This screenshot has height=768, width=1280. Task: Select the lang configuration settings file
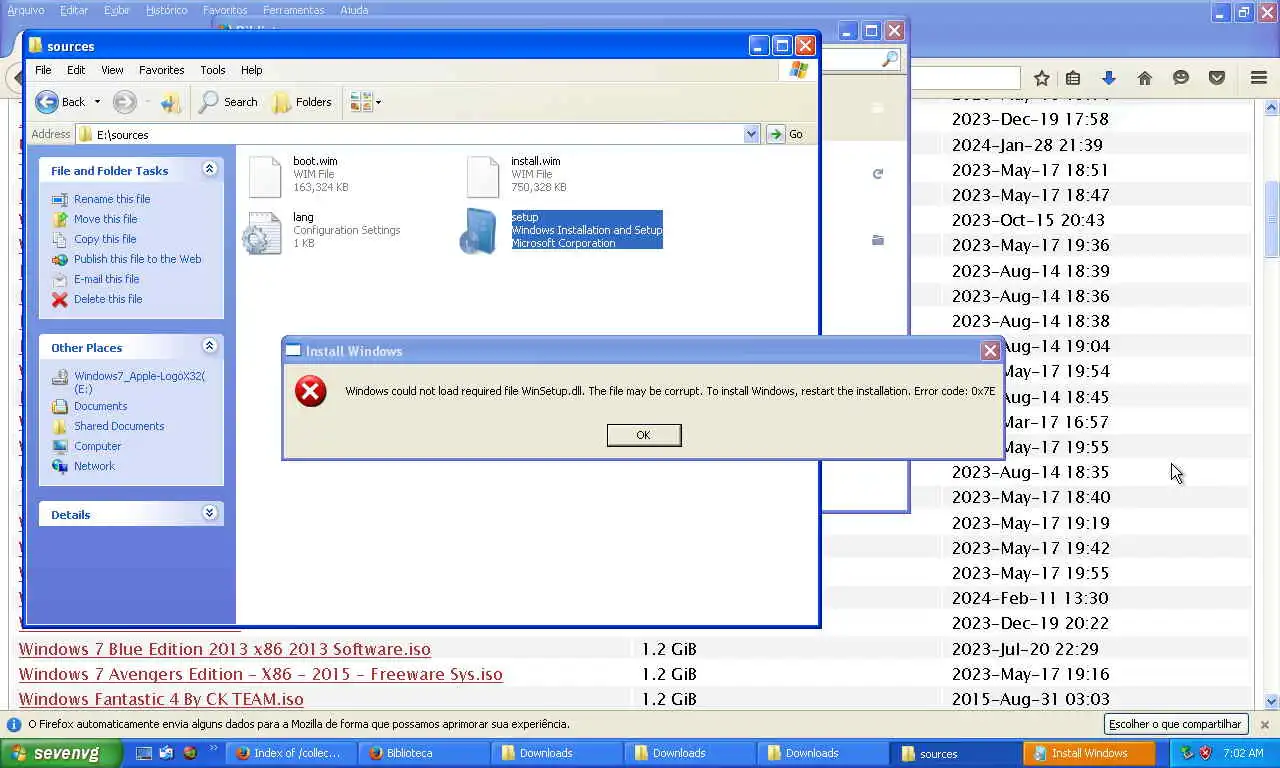[x=262, y=232]
